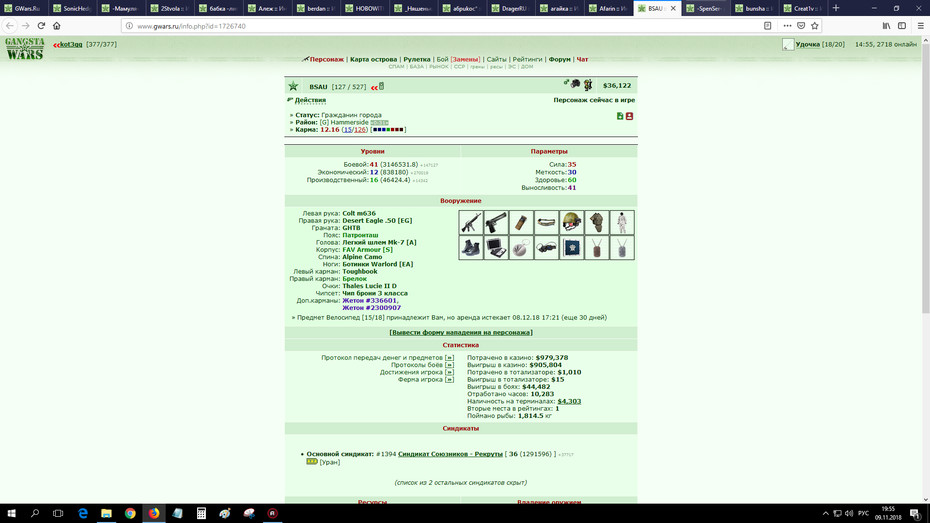
Task: Open the Удочка fishing rod link
Action: tap(808, 44)
